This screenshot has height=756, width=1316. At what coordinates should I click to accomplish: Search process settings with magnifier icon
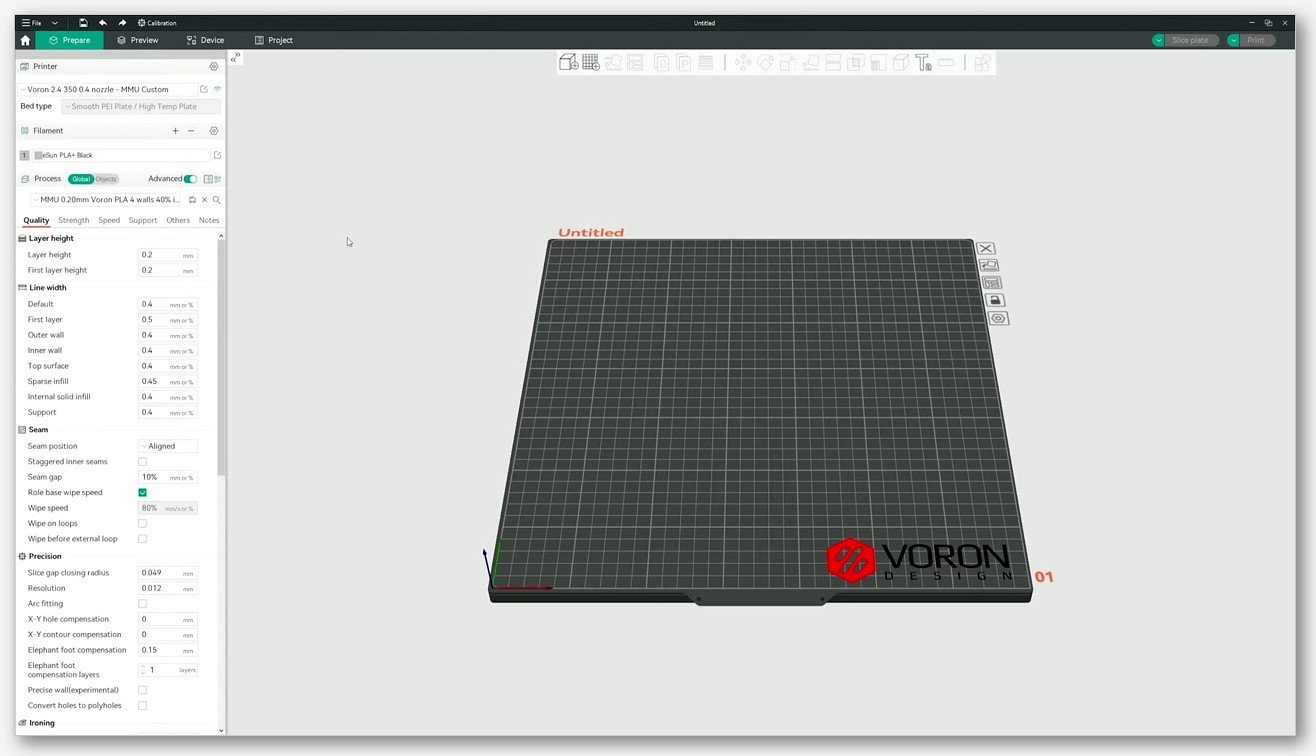(216, 200)
